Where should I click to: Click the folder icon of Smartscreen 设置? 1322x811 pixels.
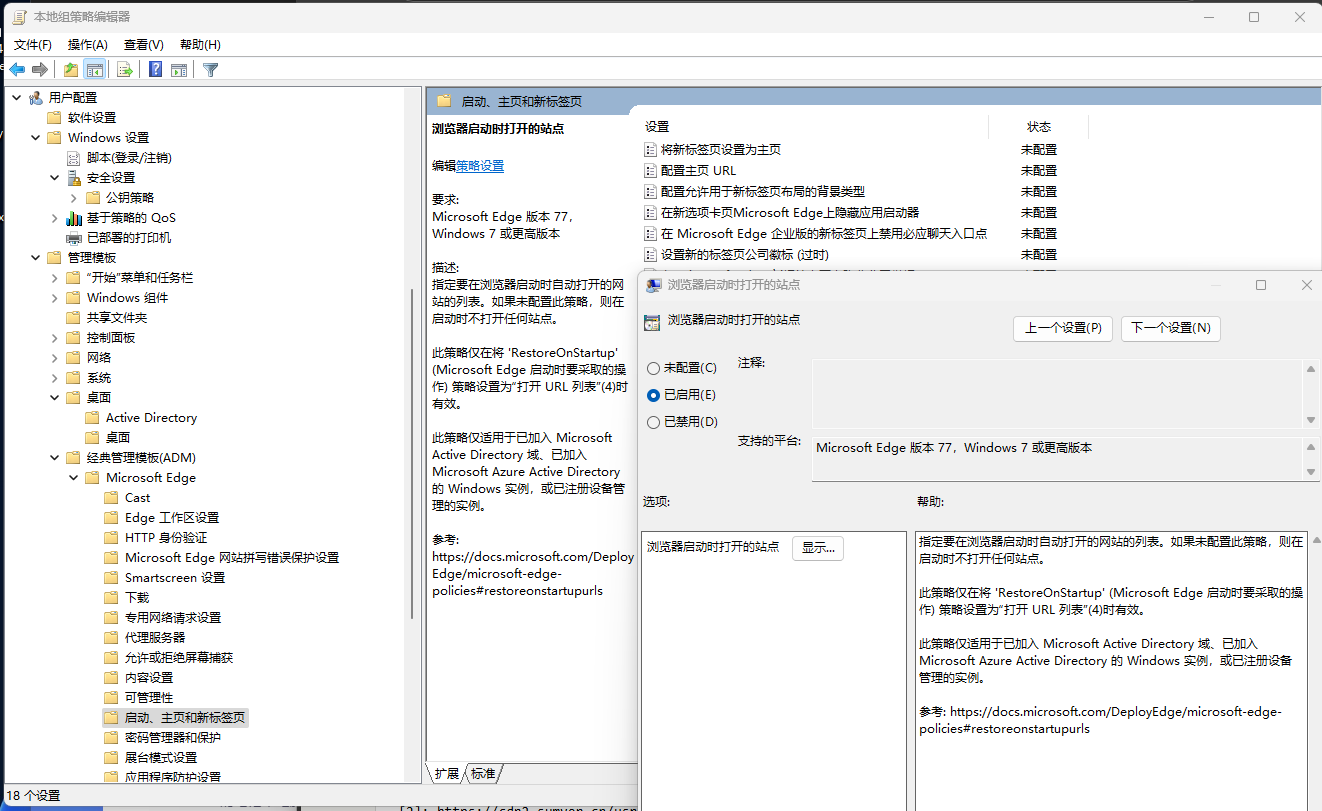click(112, 578)
